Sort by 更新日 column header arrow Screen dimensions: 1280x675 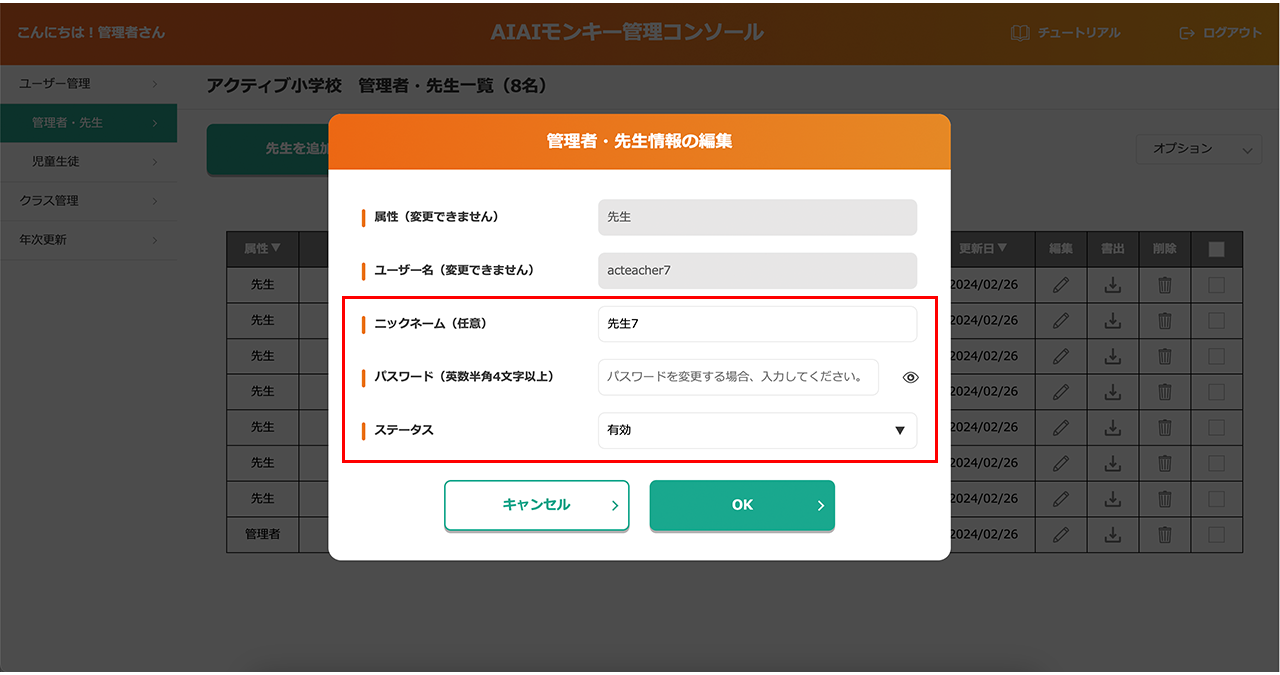point(1002,249)
